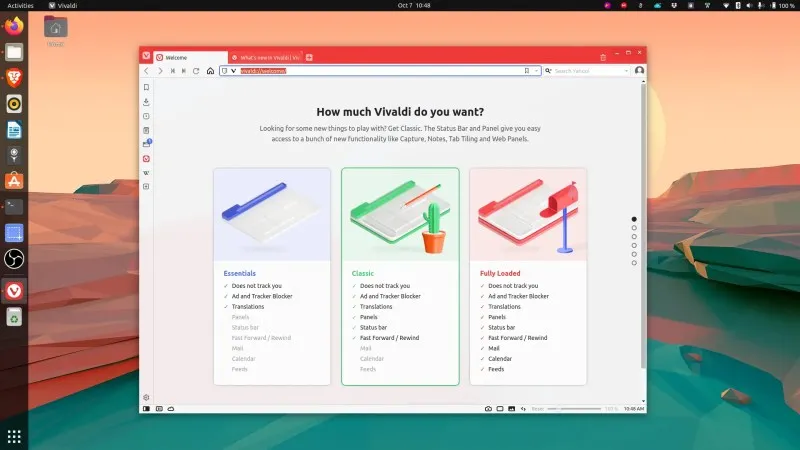Click the Classic cactus illustration
The image size is (800, 450).
(401, 214)
